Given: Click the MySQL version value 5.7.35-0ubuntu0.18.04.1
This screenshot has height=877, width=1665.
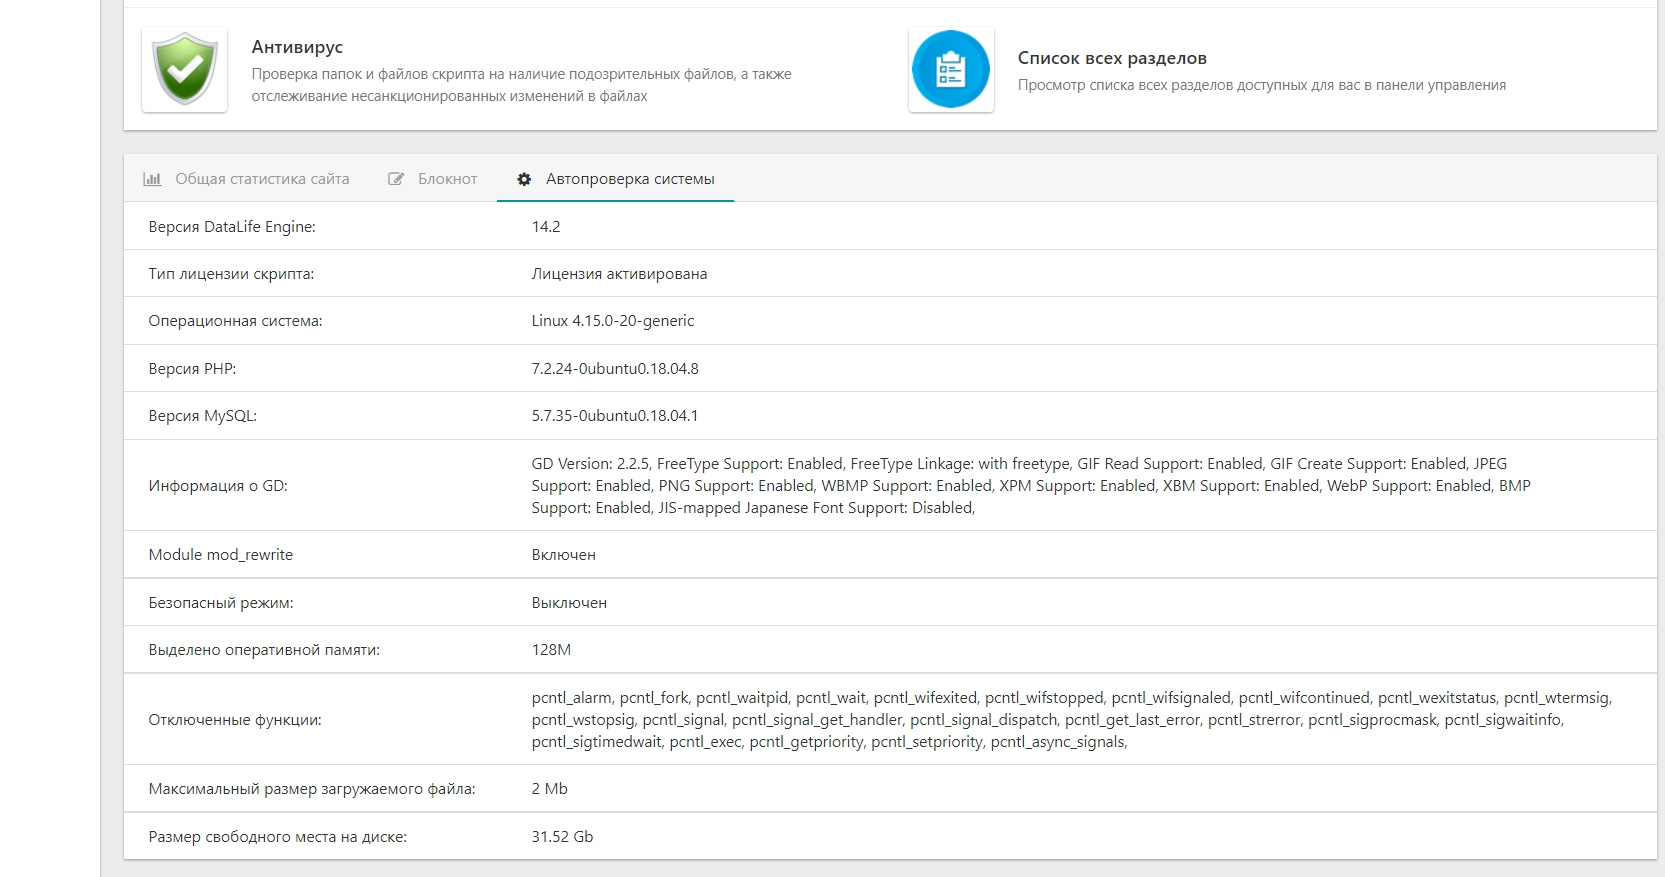Looking at the screenshot, I should [x=615, y=416].
